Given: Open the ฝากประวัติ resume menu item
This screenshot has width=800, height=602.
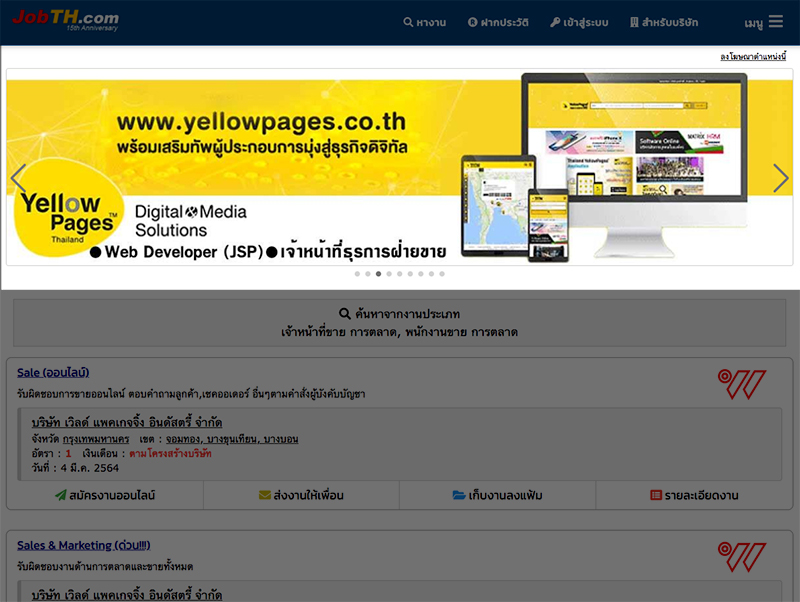Looking at the screenshot, I should pos(498,22).
